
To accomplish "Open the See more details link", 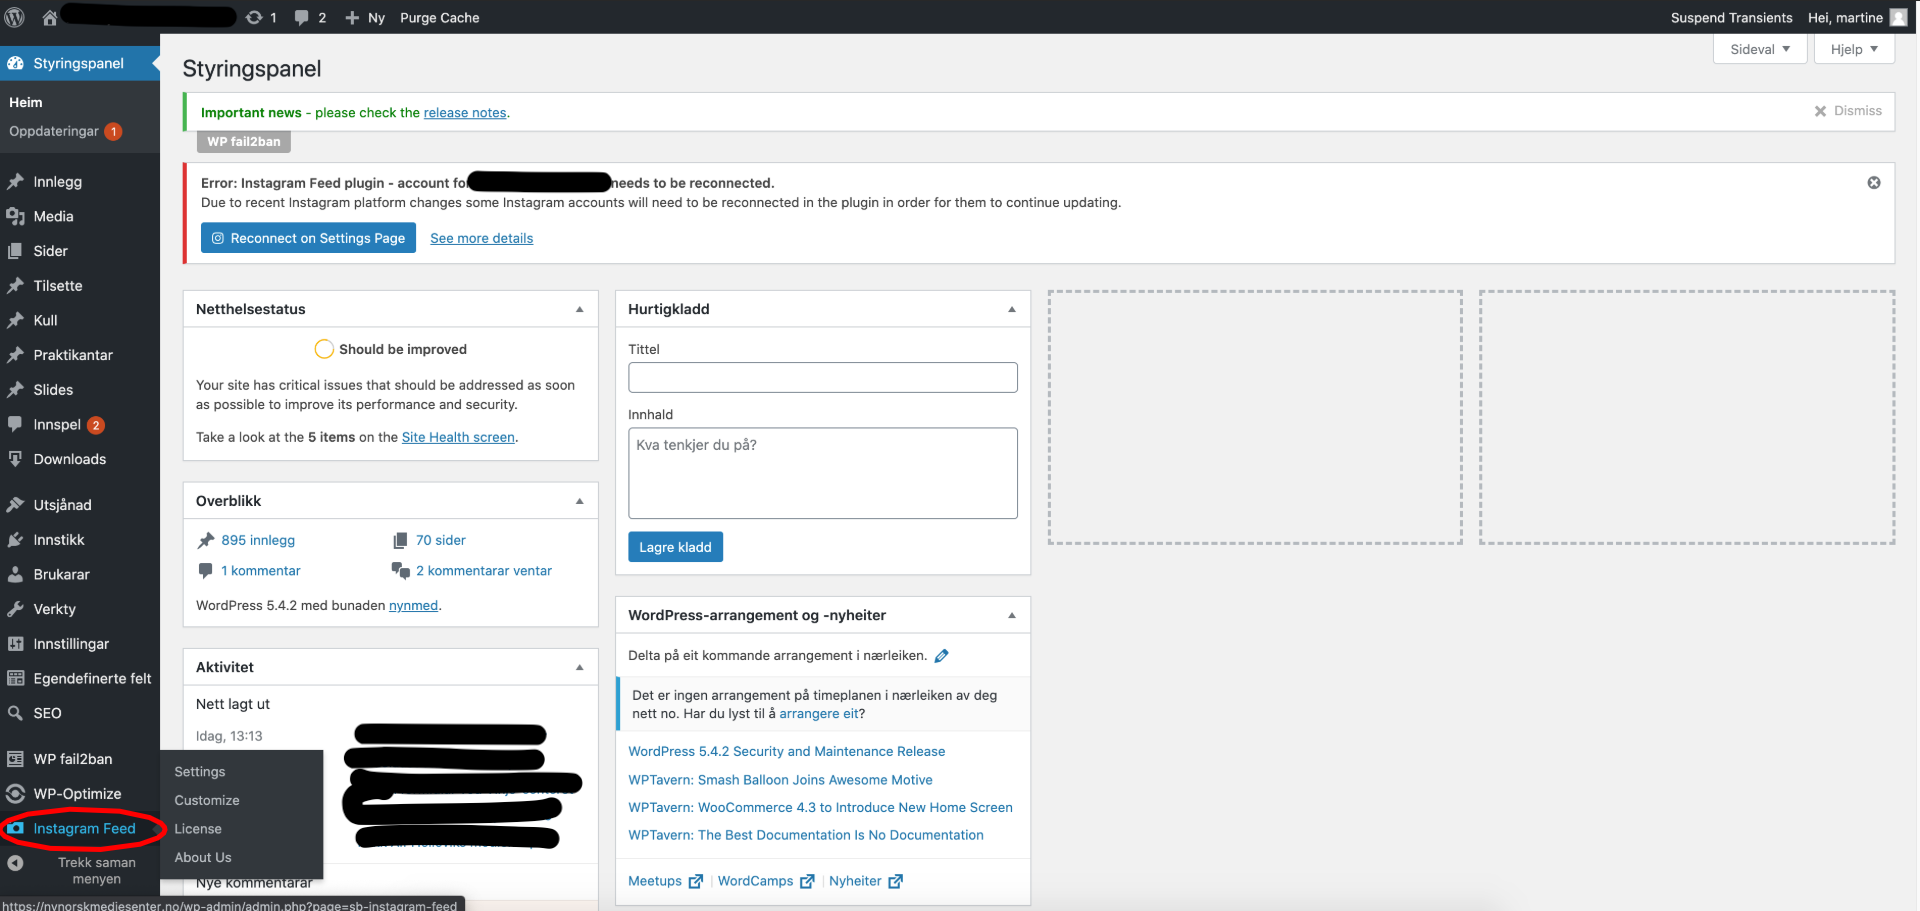I will [482, 238].
